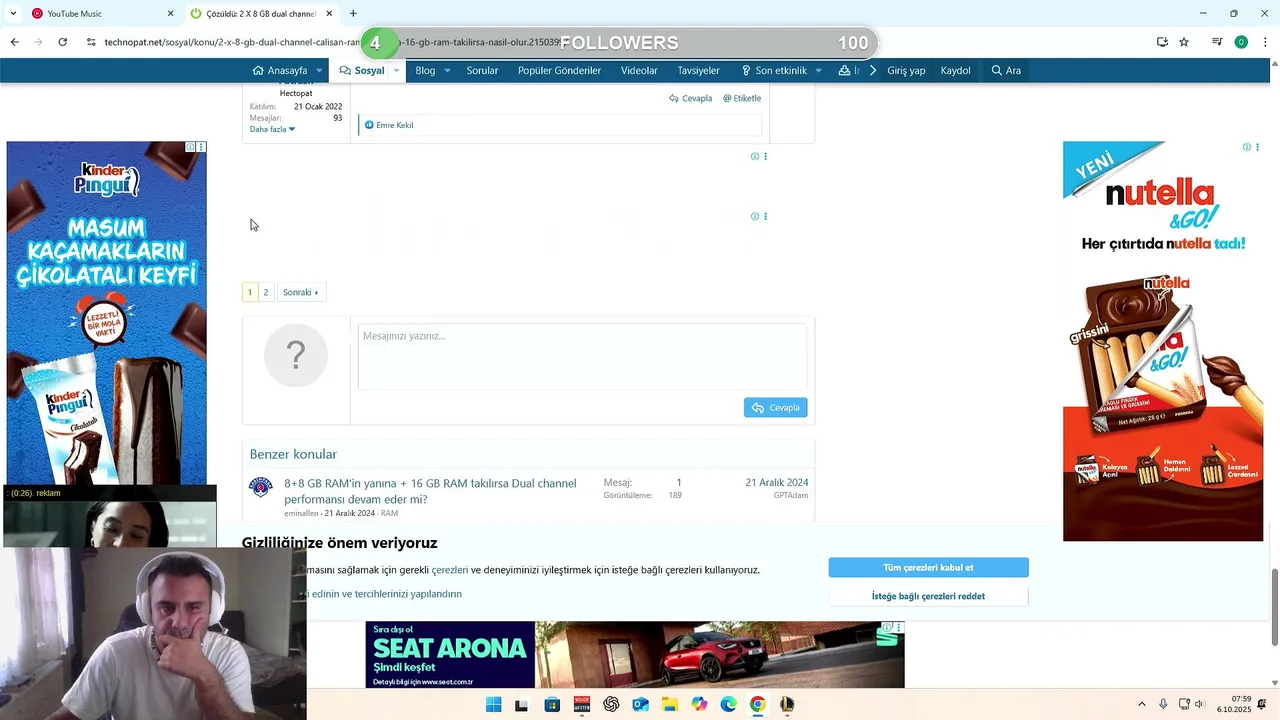Open media control icon in Chrome toolbar
Viewport: 1280px width, 720px height.
pos(1216,42)
